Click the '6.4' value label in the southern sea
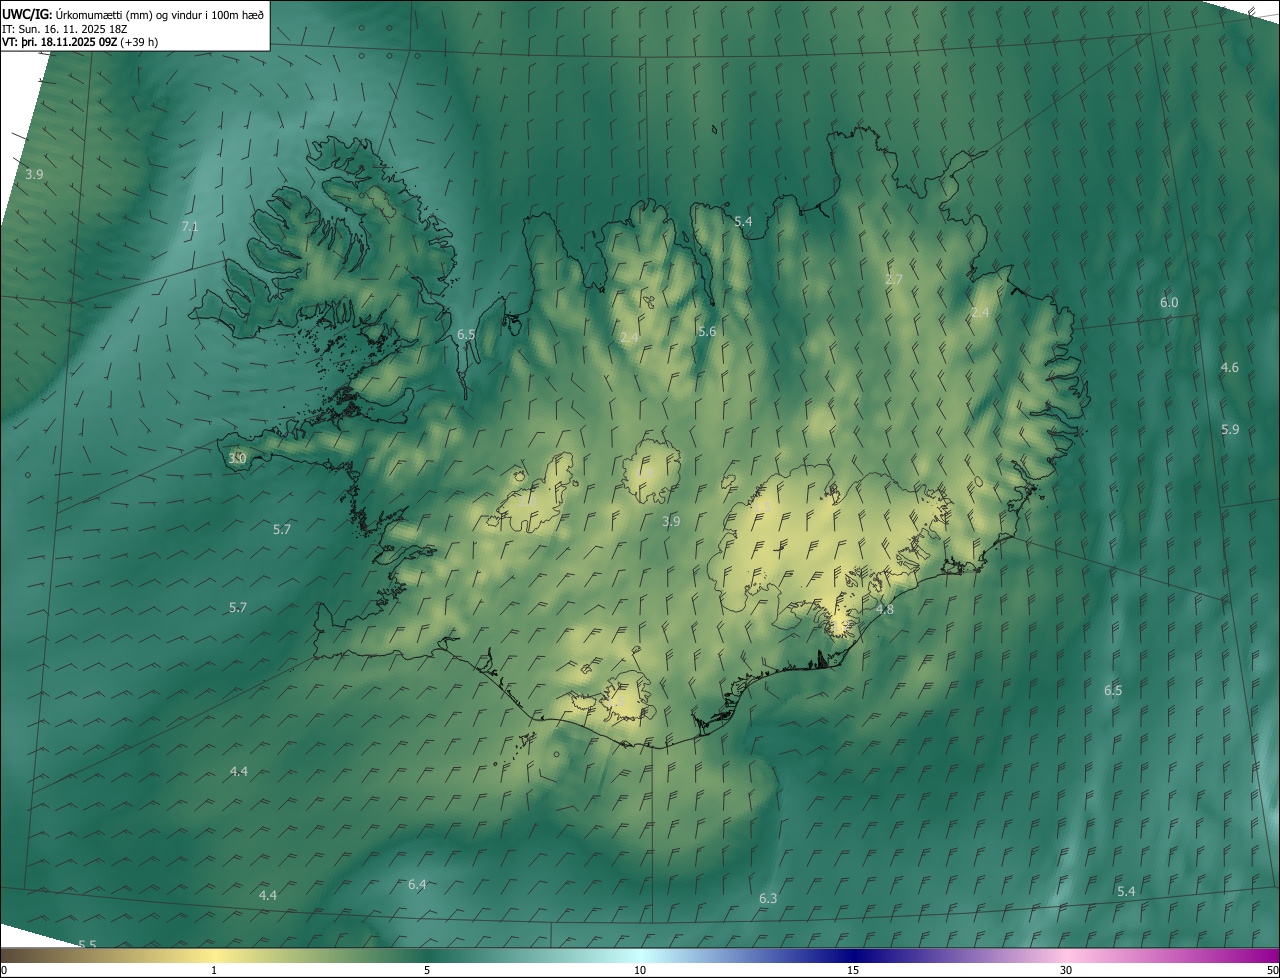This screenshot has width=1280, height=978. tap(417, 884)
